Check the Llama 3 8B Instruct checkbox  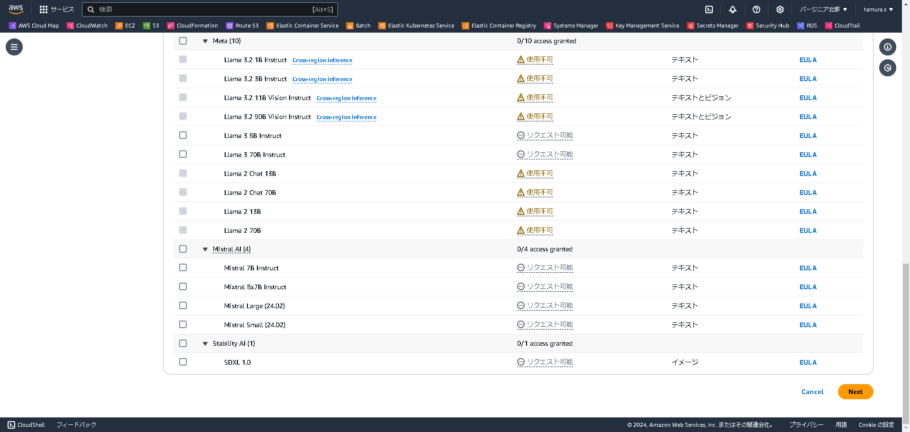(x=183, y=135)
